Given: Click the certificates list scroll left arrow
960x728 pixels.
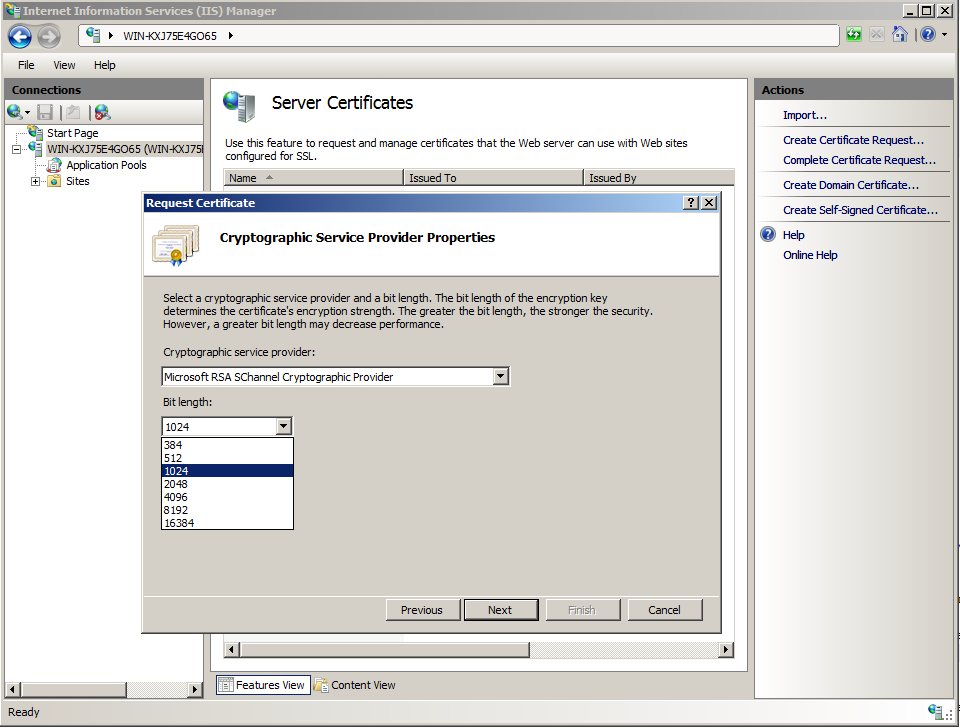Looking at the screenshot, I should [x=231, y=649].
